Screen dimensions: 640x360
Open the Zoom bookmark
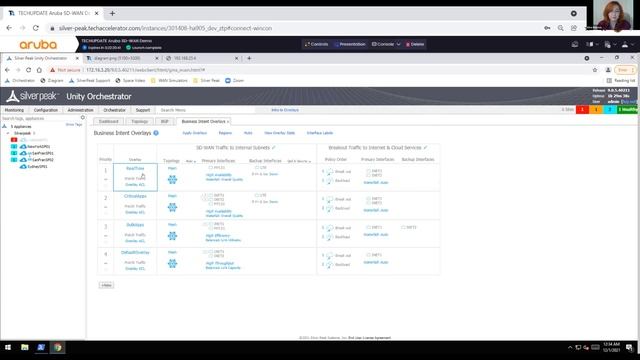(234, 81)
